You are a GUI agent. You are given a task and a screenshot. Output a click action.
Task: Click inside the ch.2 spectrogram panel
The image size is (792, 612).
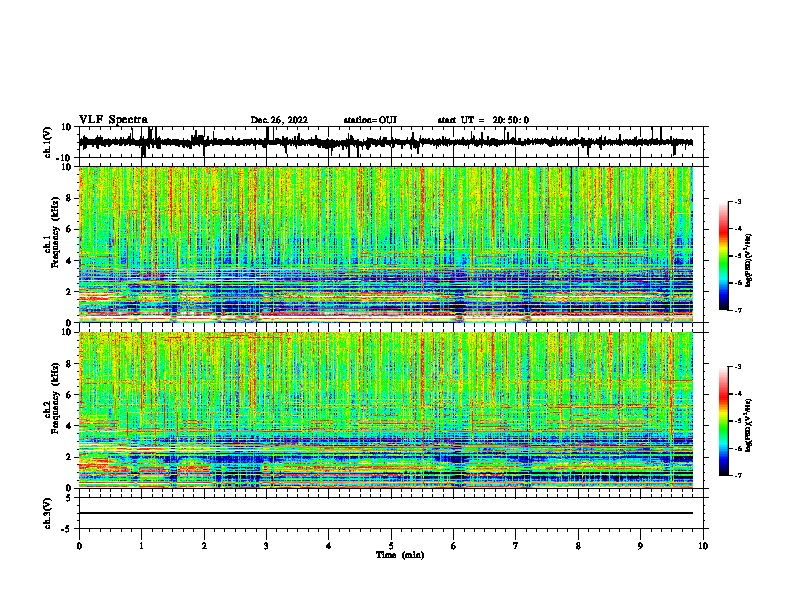click(x=385, y=410)
